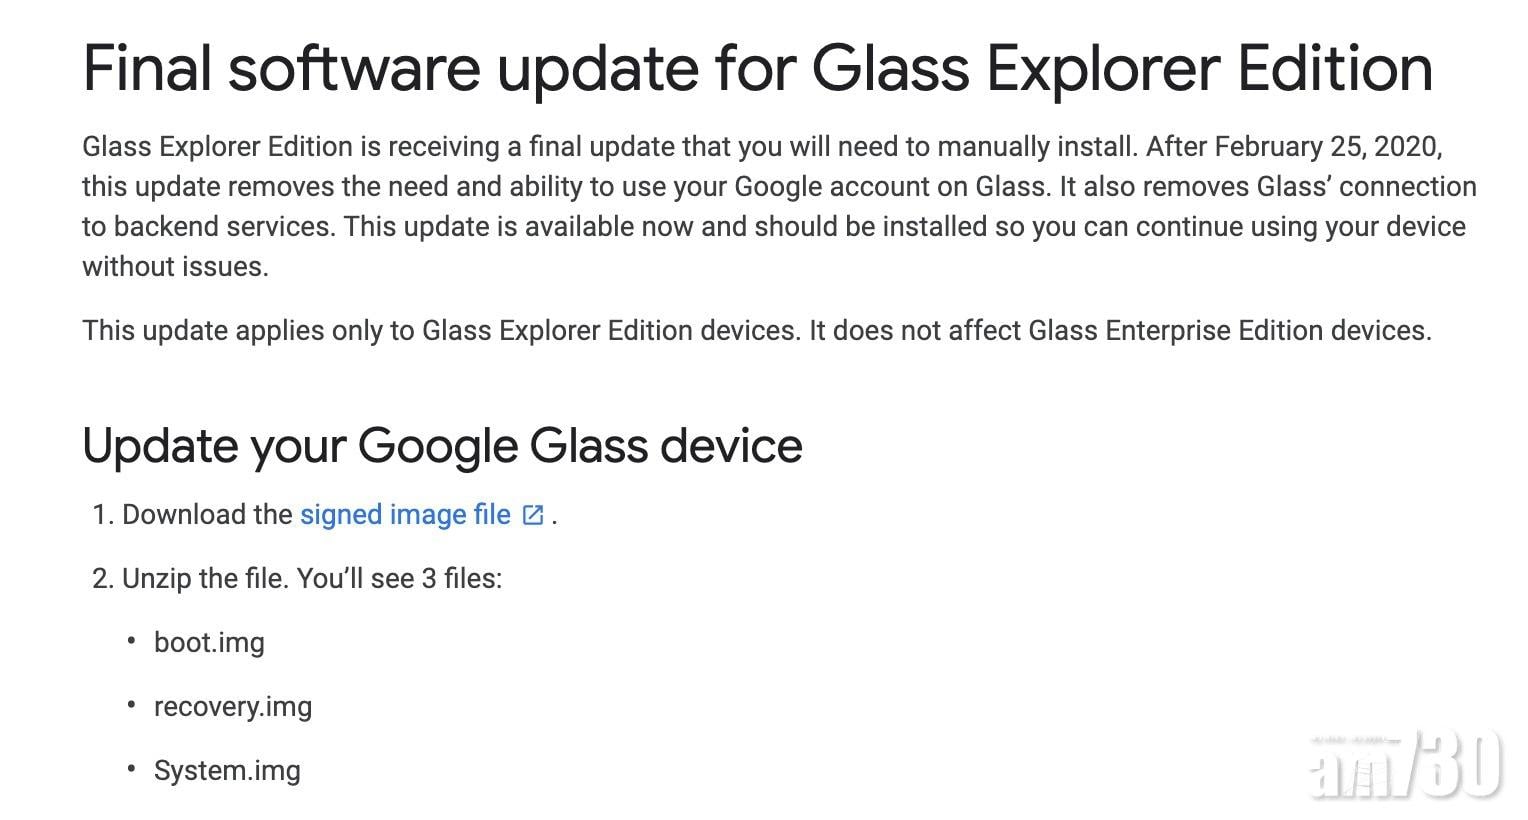Click the step number "2." marker
Viewport: 1528px width, 820px height.
click(x=102, y=579)
